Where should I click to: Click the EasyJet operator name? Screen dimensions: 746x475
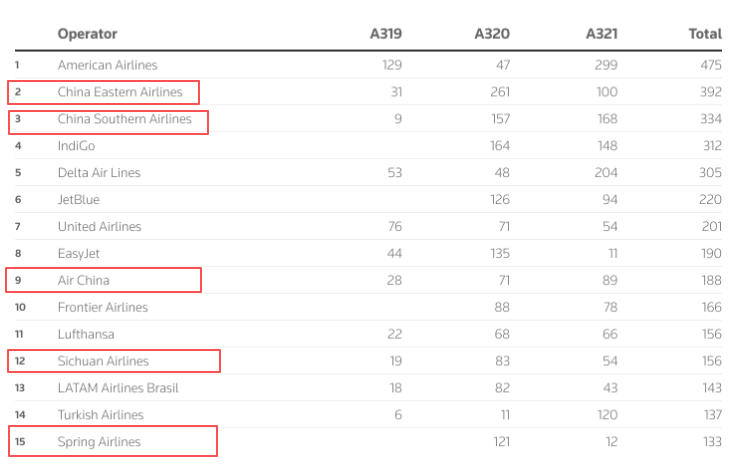[79, 254]
